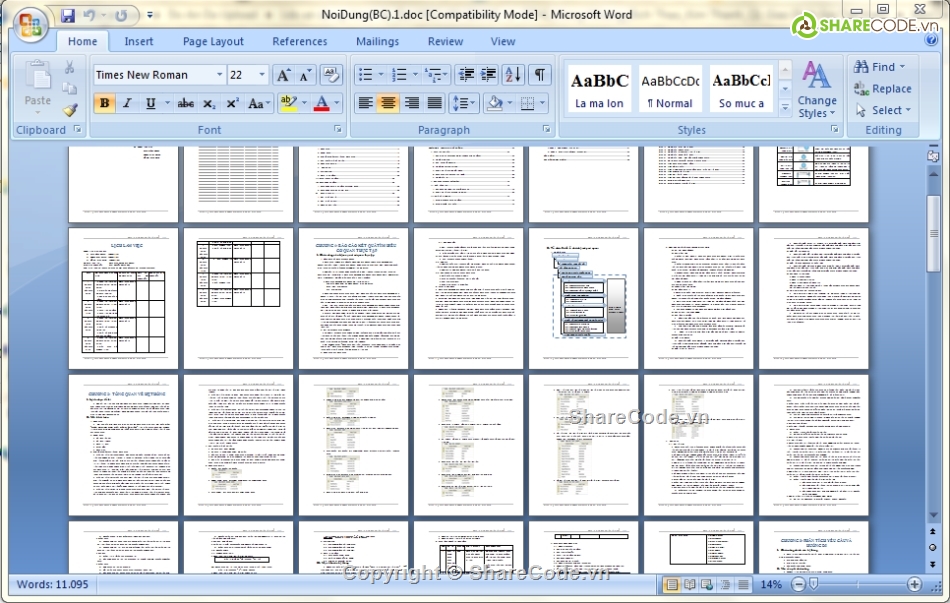Screen dimensions: 950x603
Task: Decrease paragraph indent
Action: [x=466, y=75]
